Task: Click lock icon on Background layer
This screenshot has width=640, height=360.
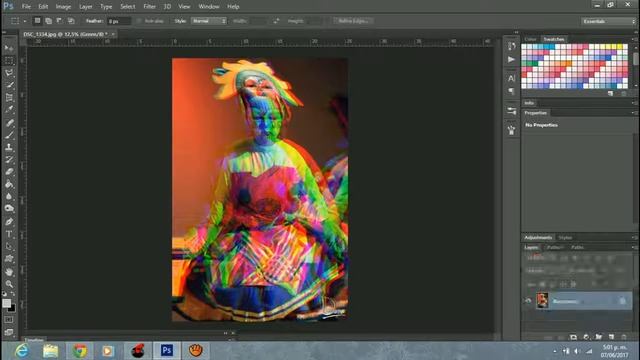Action: (x=622, y=301)
